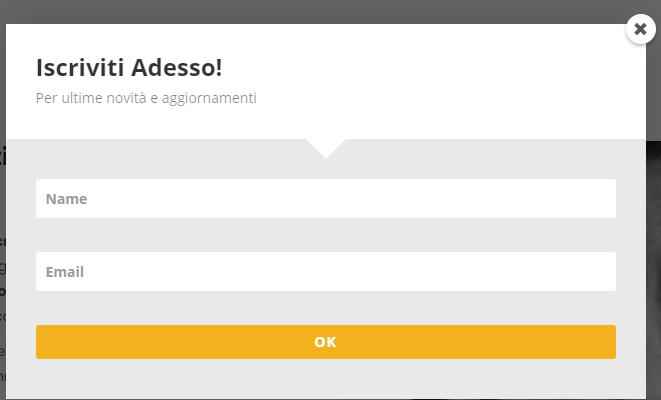Click the white triangular pointer below the header
661x400 pixels.
pos(326,147)
